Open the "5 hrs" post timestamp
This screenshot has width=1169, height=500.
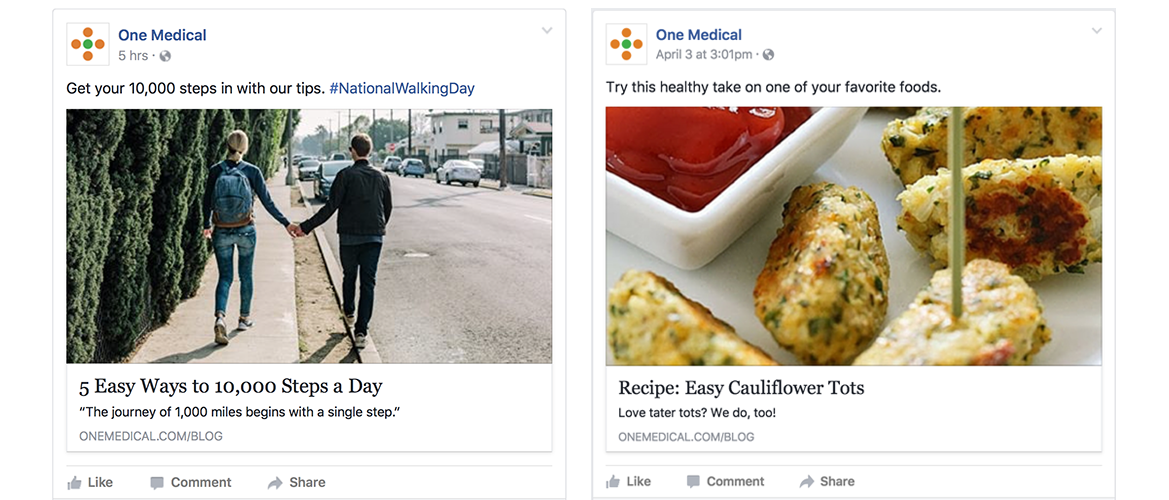134,56
